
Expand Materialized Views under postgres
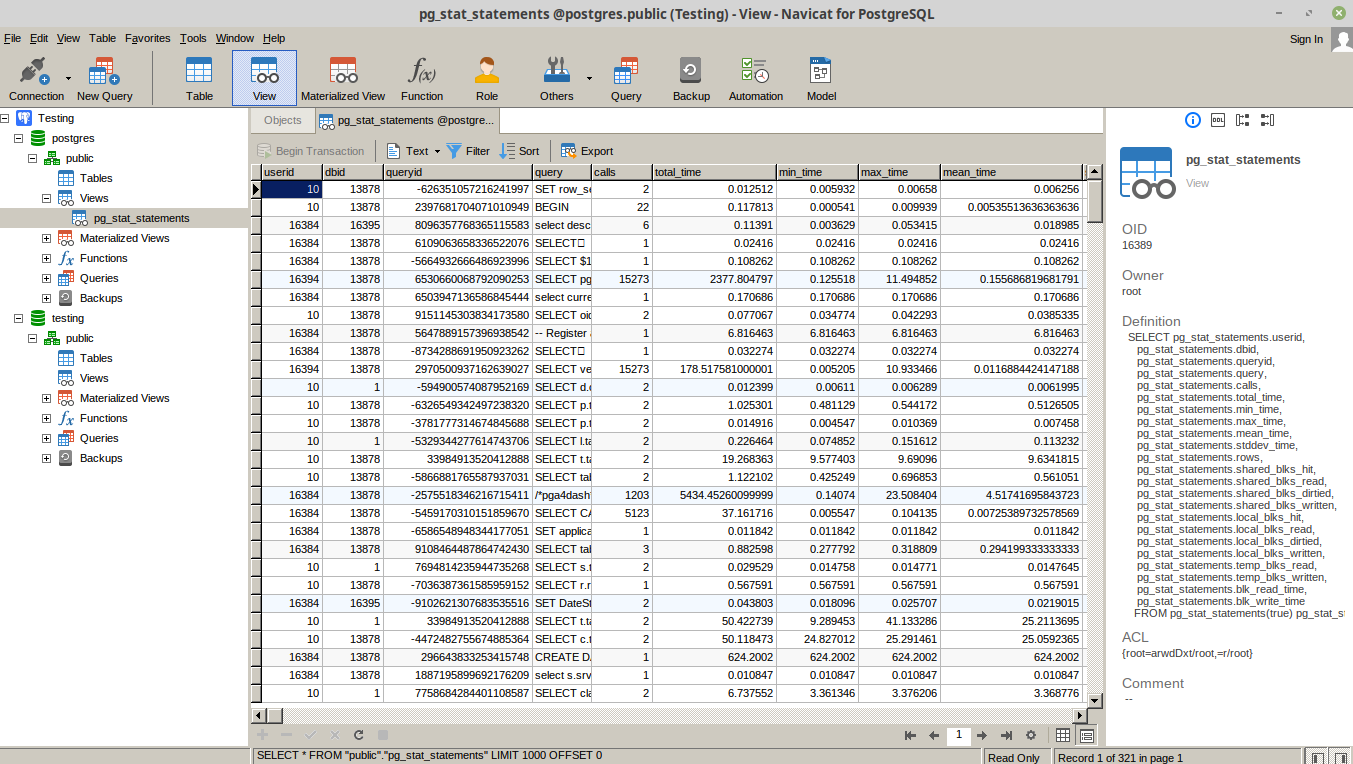(46, 238)
